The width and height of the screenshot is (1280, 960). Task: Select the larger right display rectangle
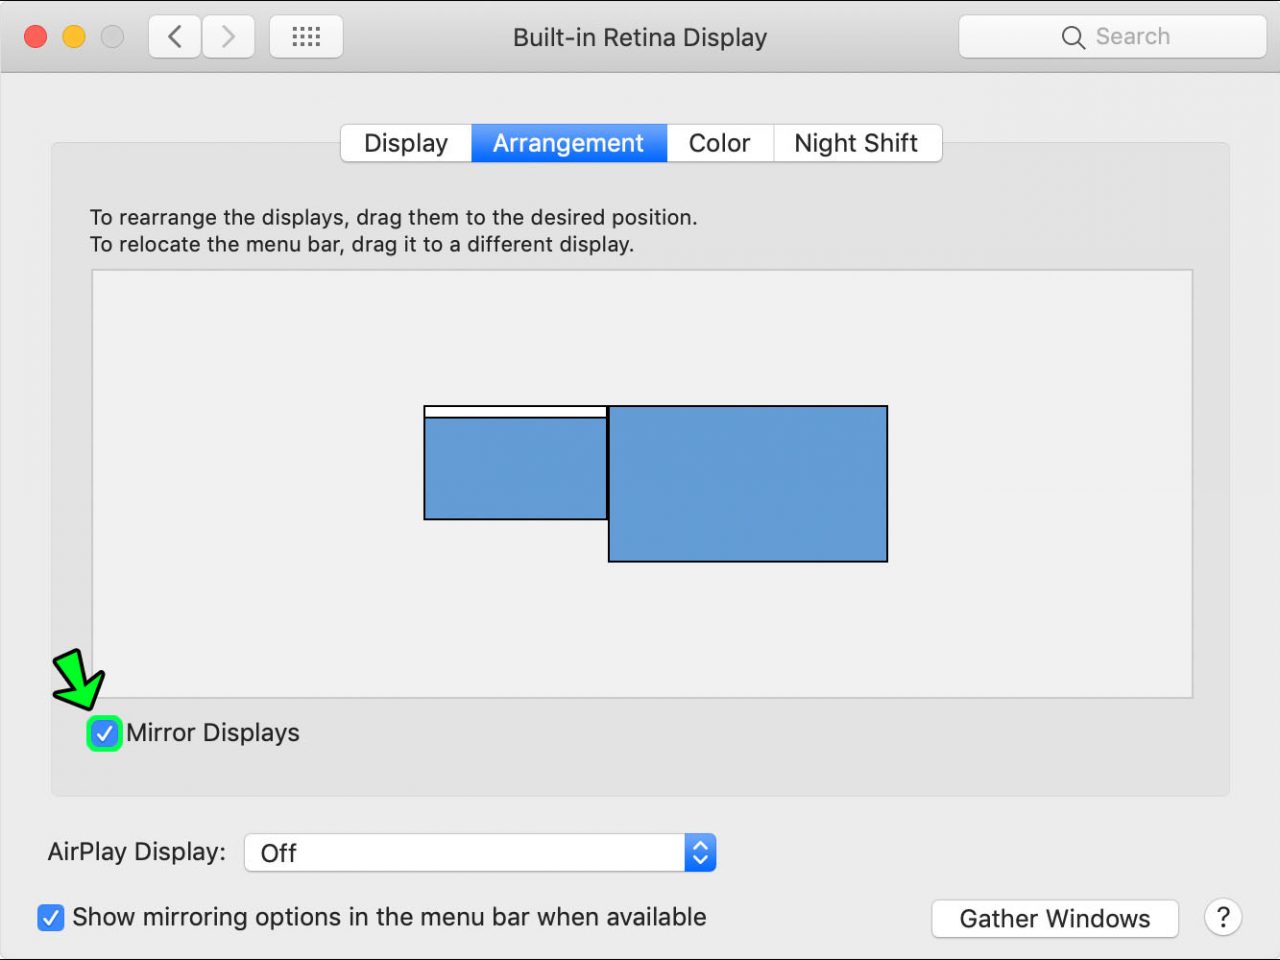pyautogui.click(x=747, y=483)
